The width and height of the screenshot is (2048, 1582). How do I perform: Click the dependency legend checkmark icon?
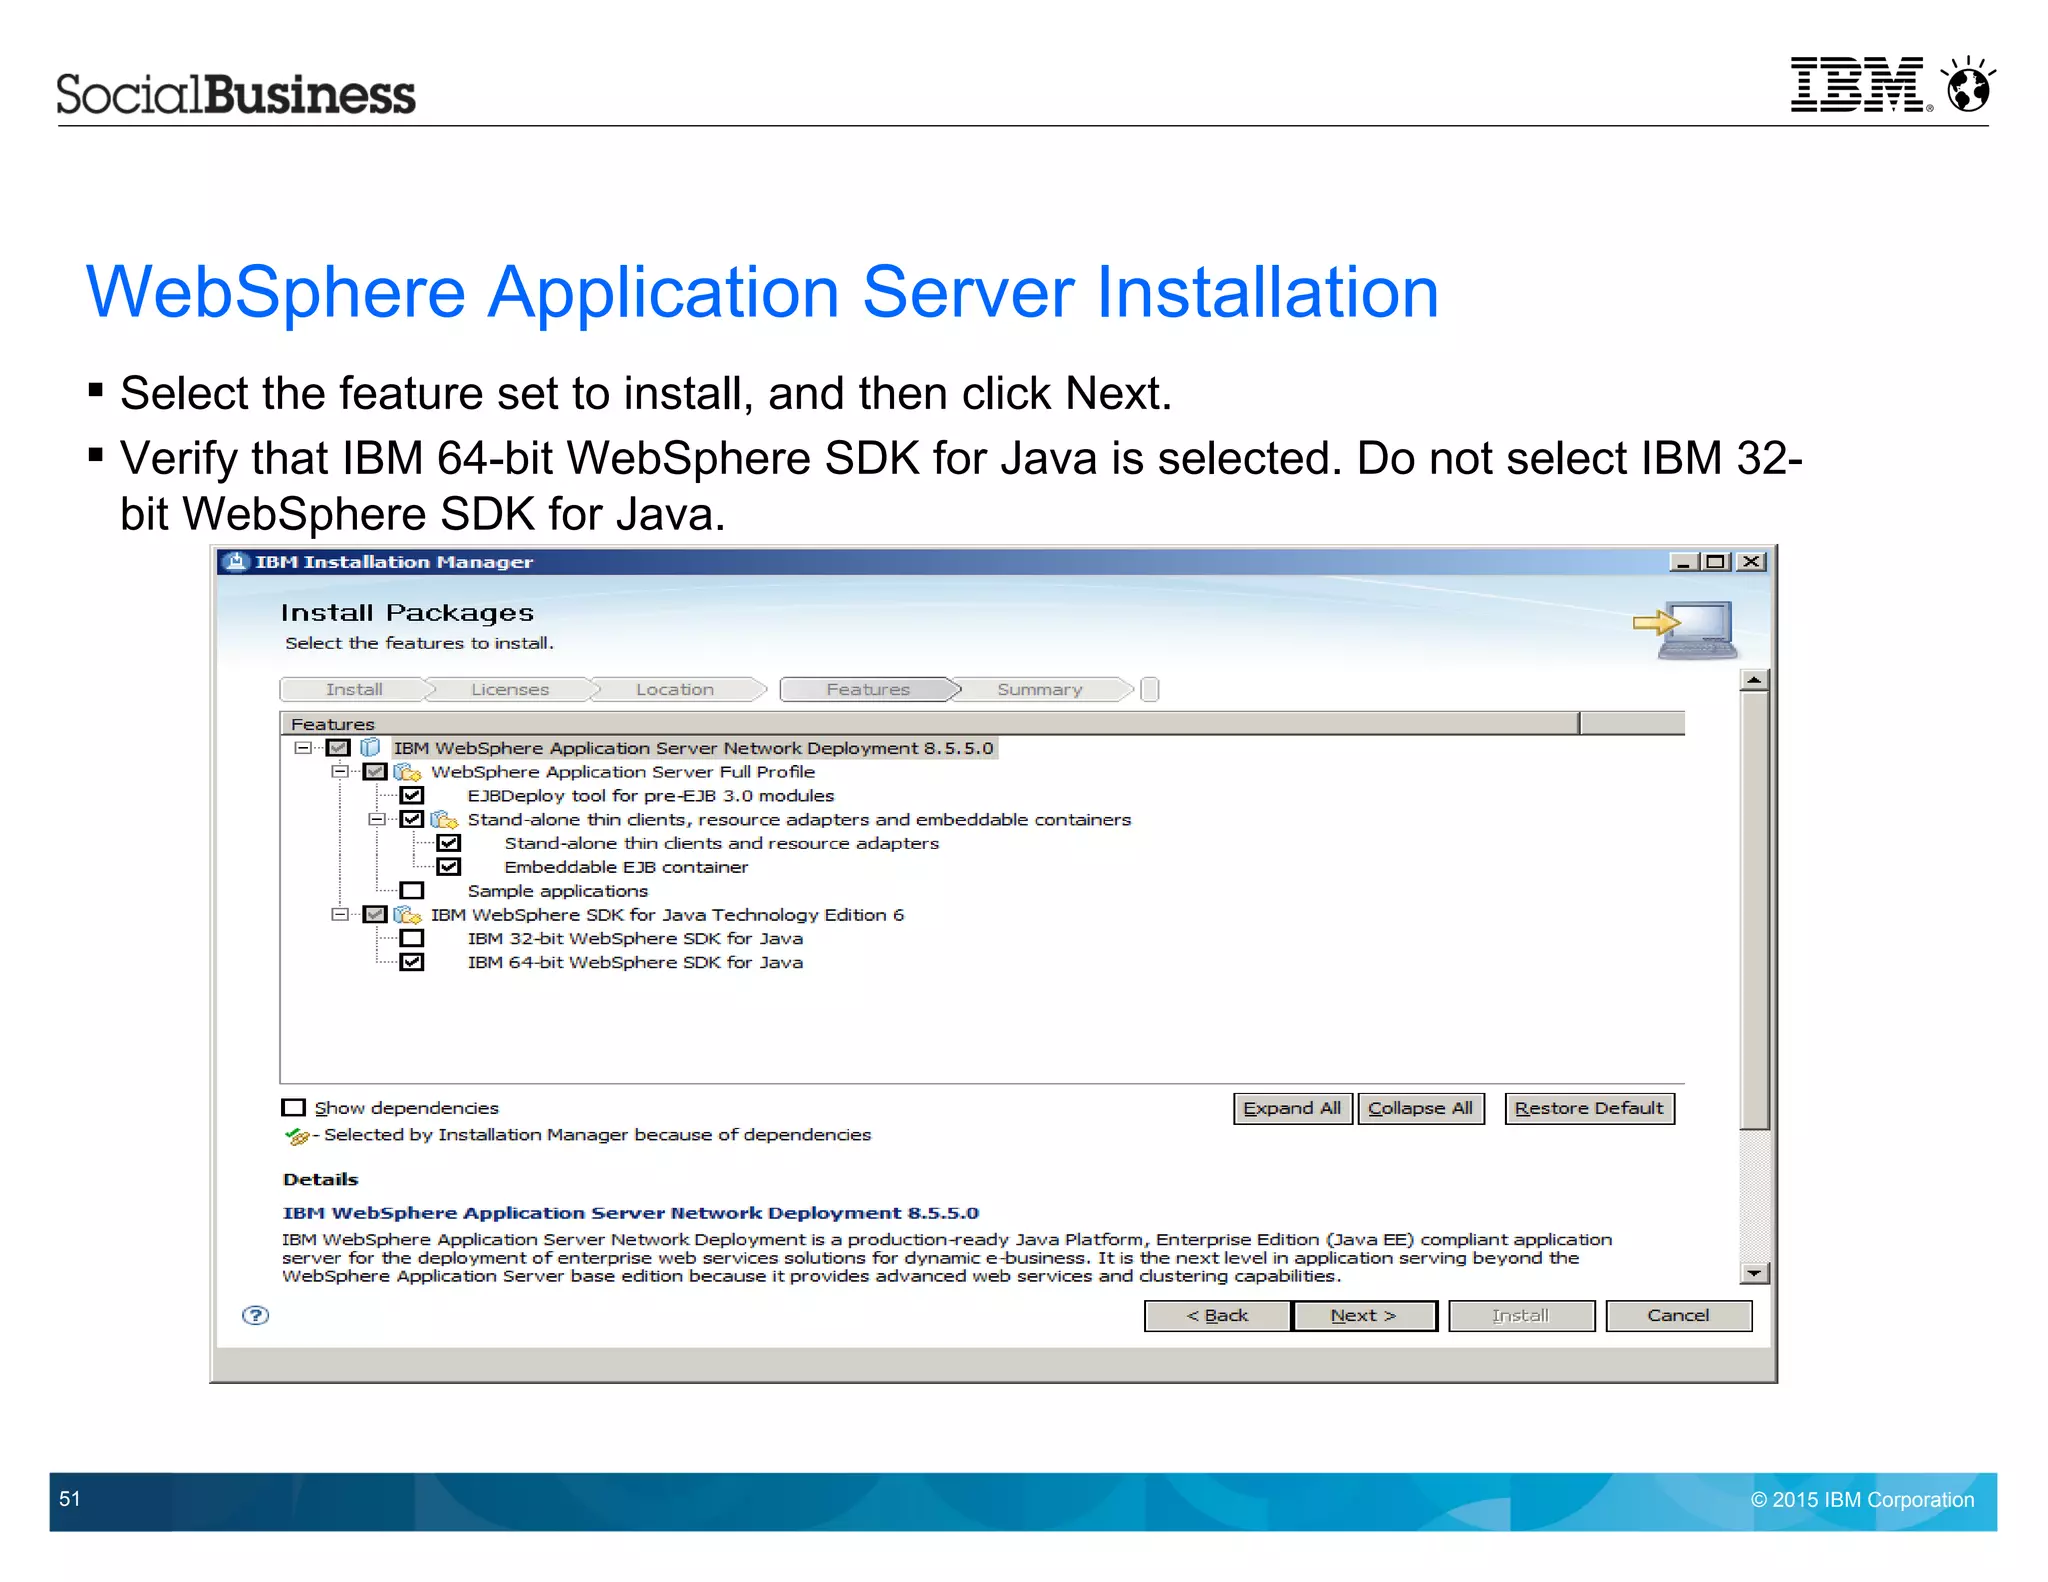297,1136
